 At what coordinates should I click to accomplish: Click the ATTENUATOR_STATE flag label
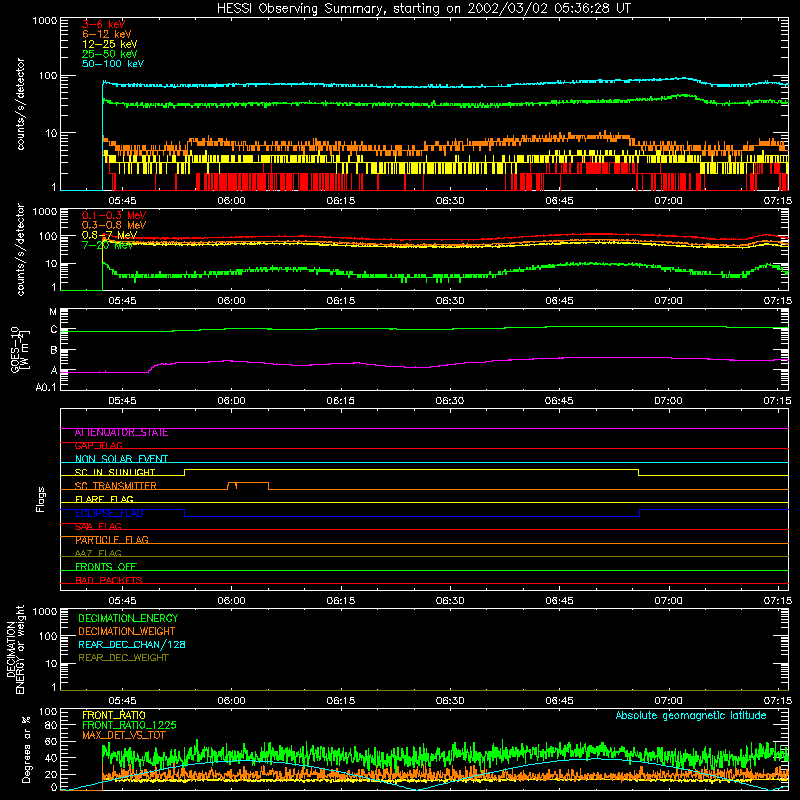tap(121, 433)
